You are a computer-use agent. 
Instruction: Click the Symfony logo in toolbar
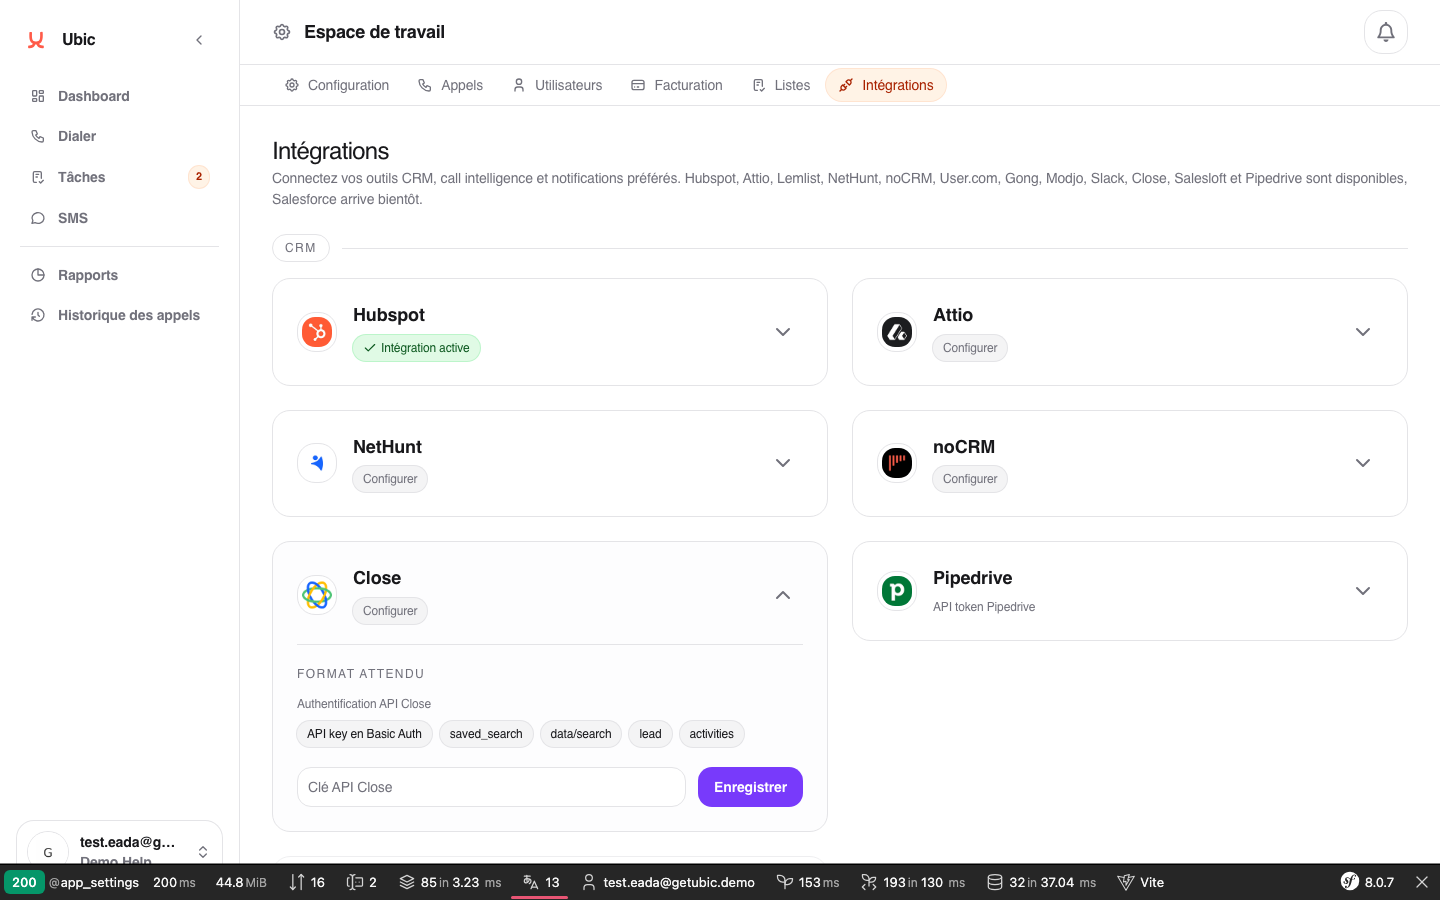[1350, 882]
